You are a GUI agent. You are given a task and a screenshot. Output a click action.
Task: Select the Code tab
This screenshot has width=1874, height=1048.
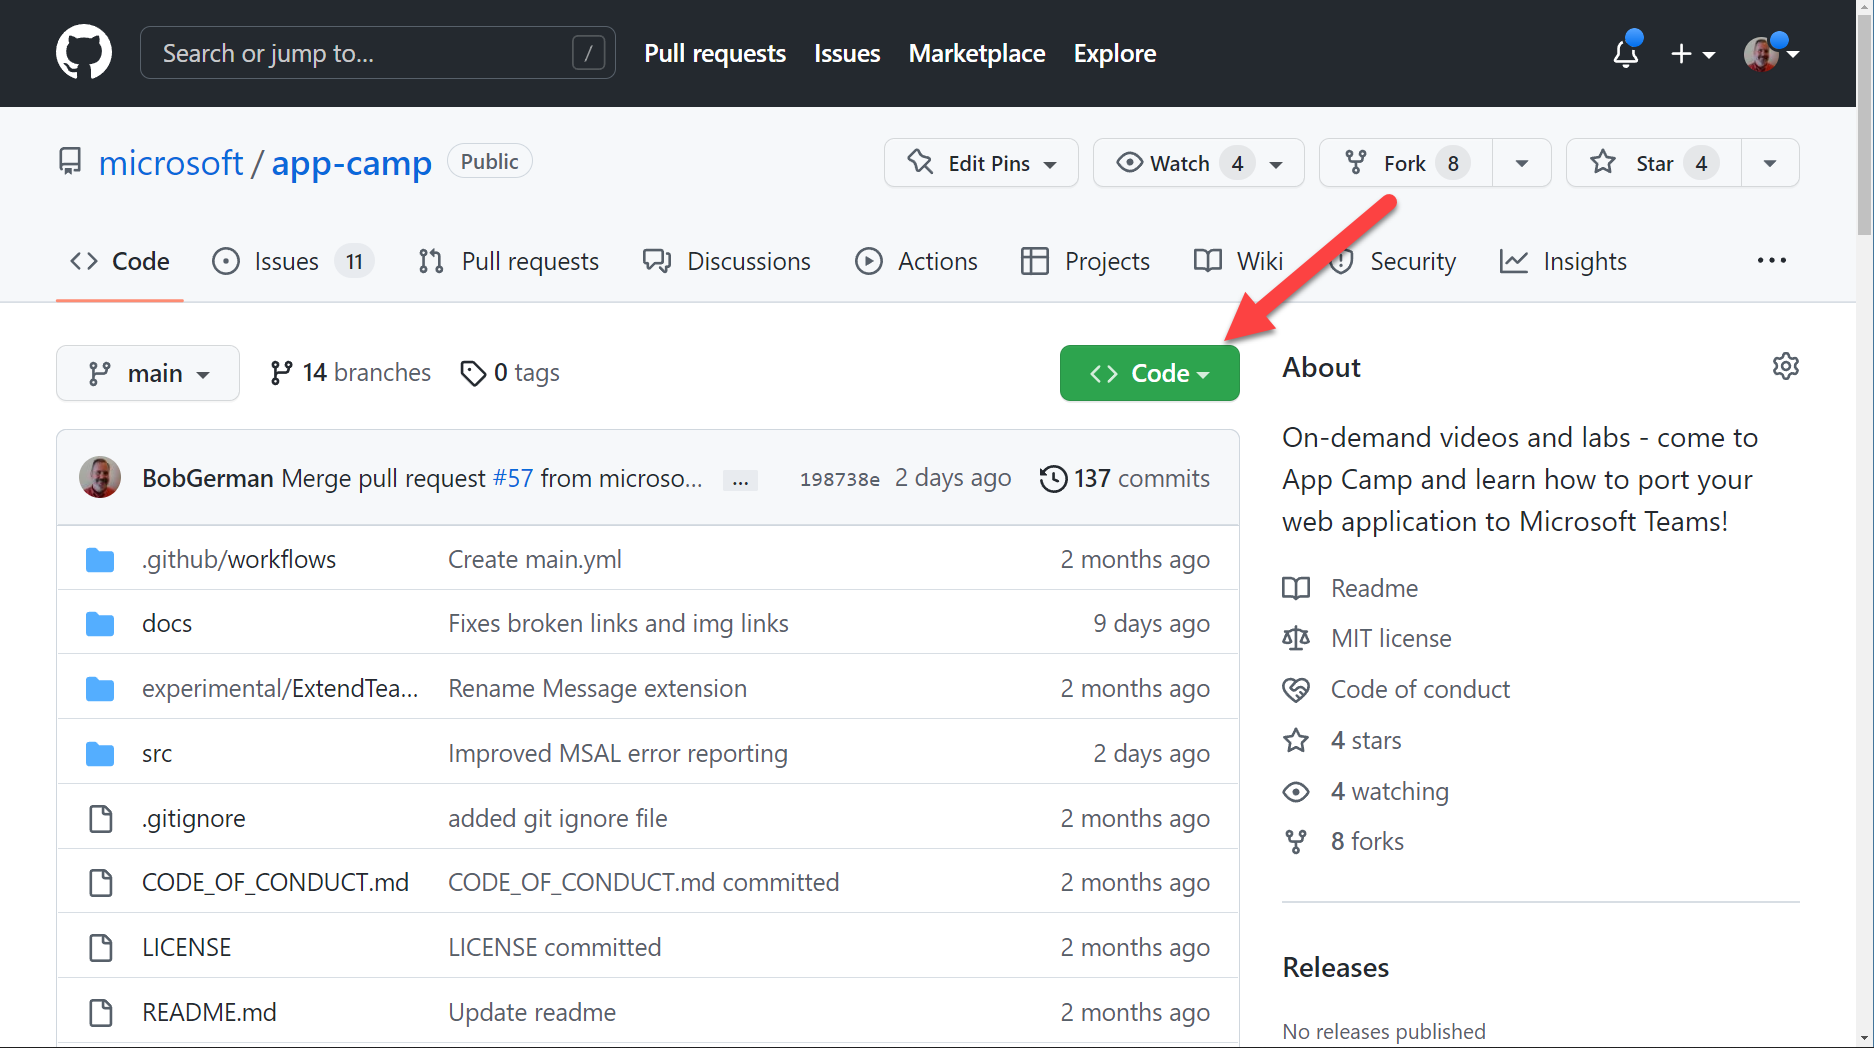click(x=120, y=261)
